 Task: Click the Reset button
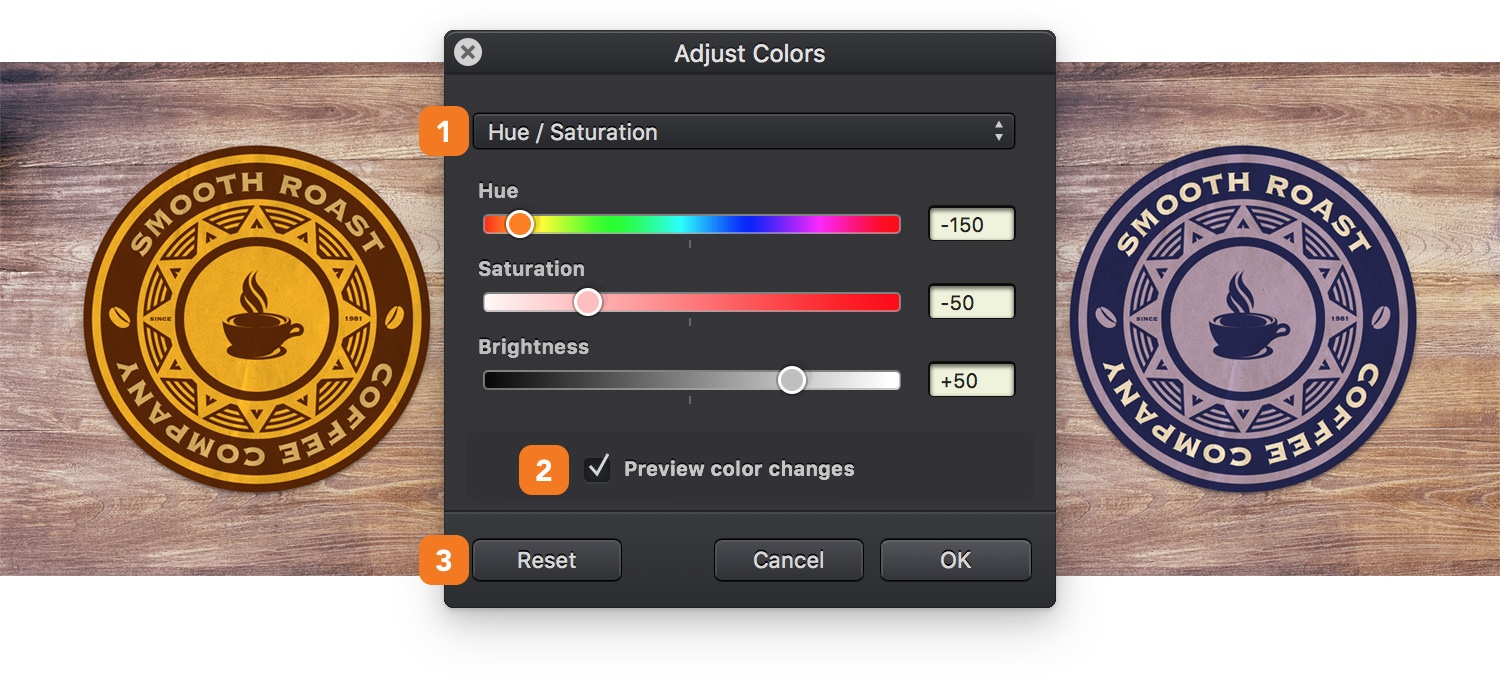point(547,560)
